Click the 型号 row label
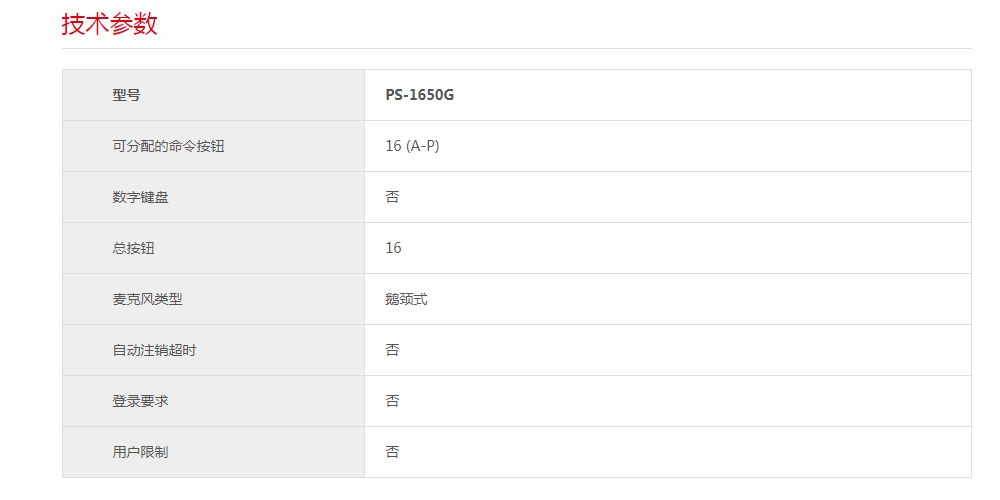The image size is (1000, 500). (x=127, y=96)
